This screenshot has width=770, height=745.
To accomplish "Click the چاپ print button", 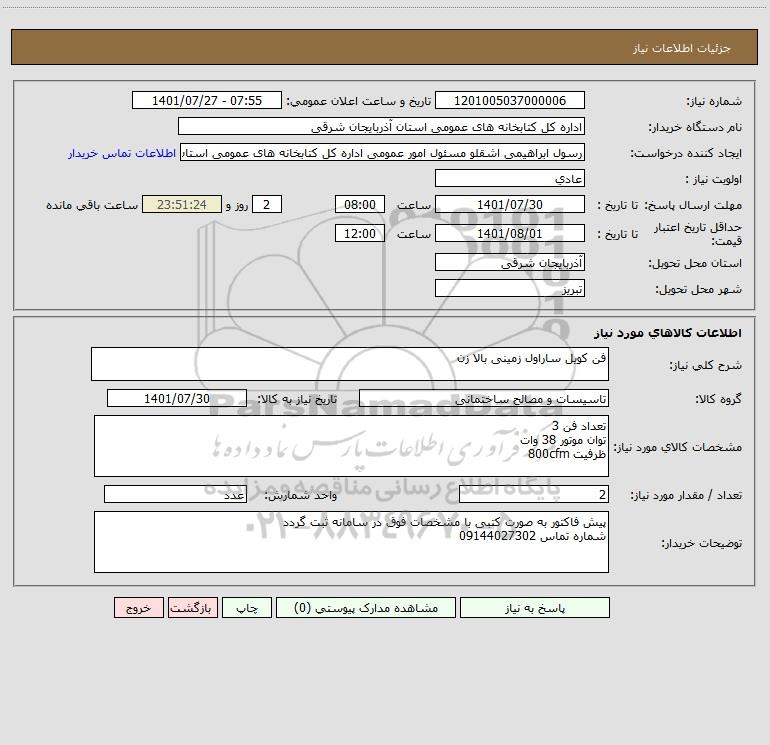I will [x=247, y=608].
